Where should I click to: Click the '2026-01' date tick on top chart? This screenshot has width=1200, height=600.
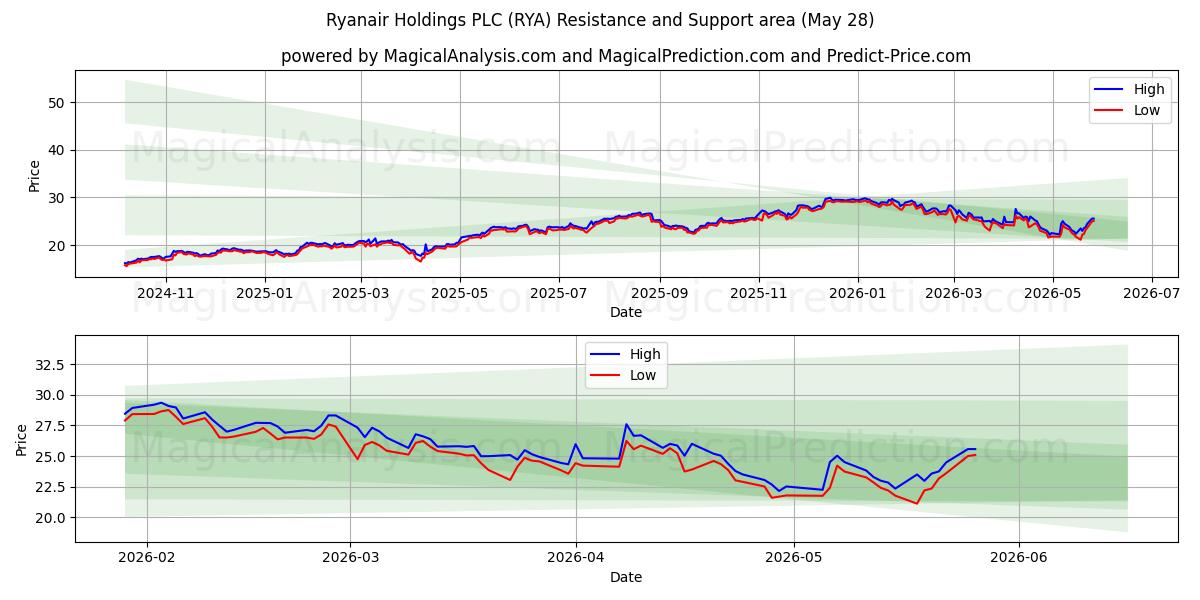(858, 293)
